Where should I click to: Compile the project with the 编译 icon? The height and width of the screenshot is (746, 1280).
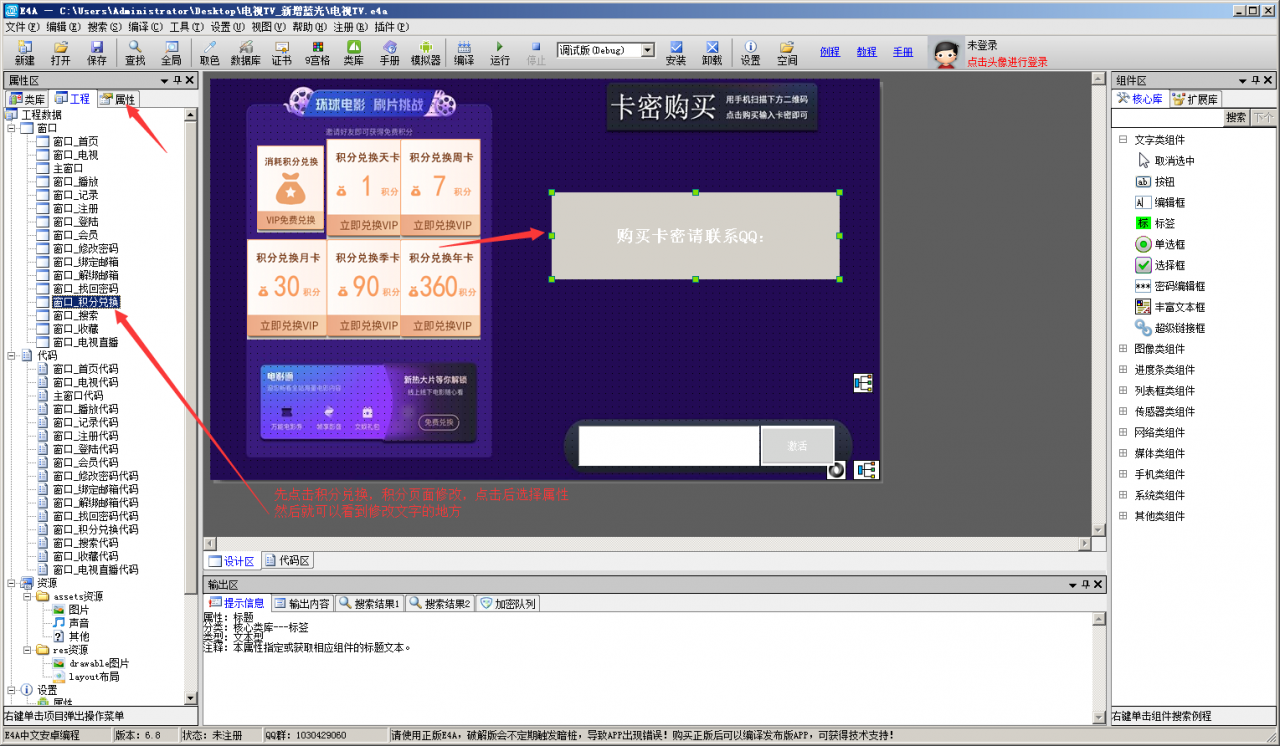pos(465,51)
